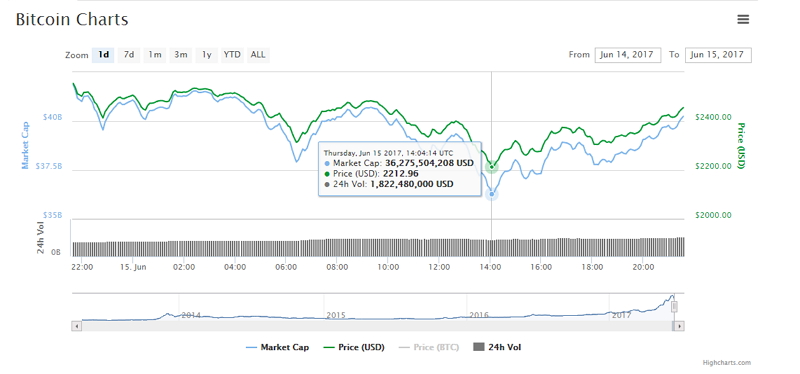Set zoom range to 3m

click(181, 55)
